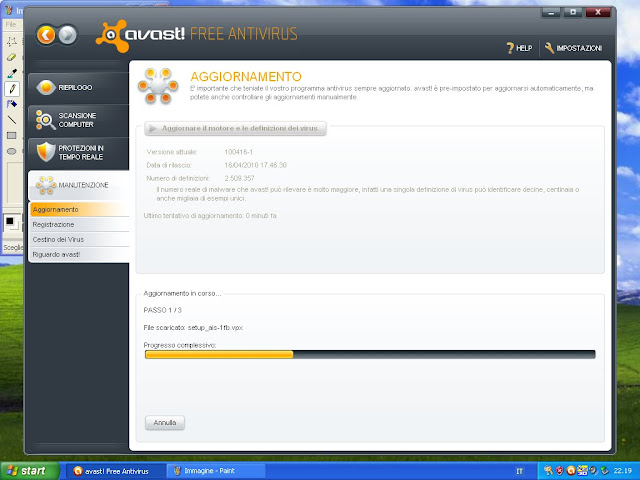Click the release date 16/04/2010 value

click(256, 165)
